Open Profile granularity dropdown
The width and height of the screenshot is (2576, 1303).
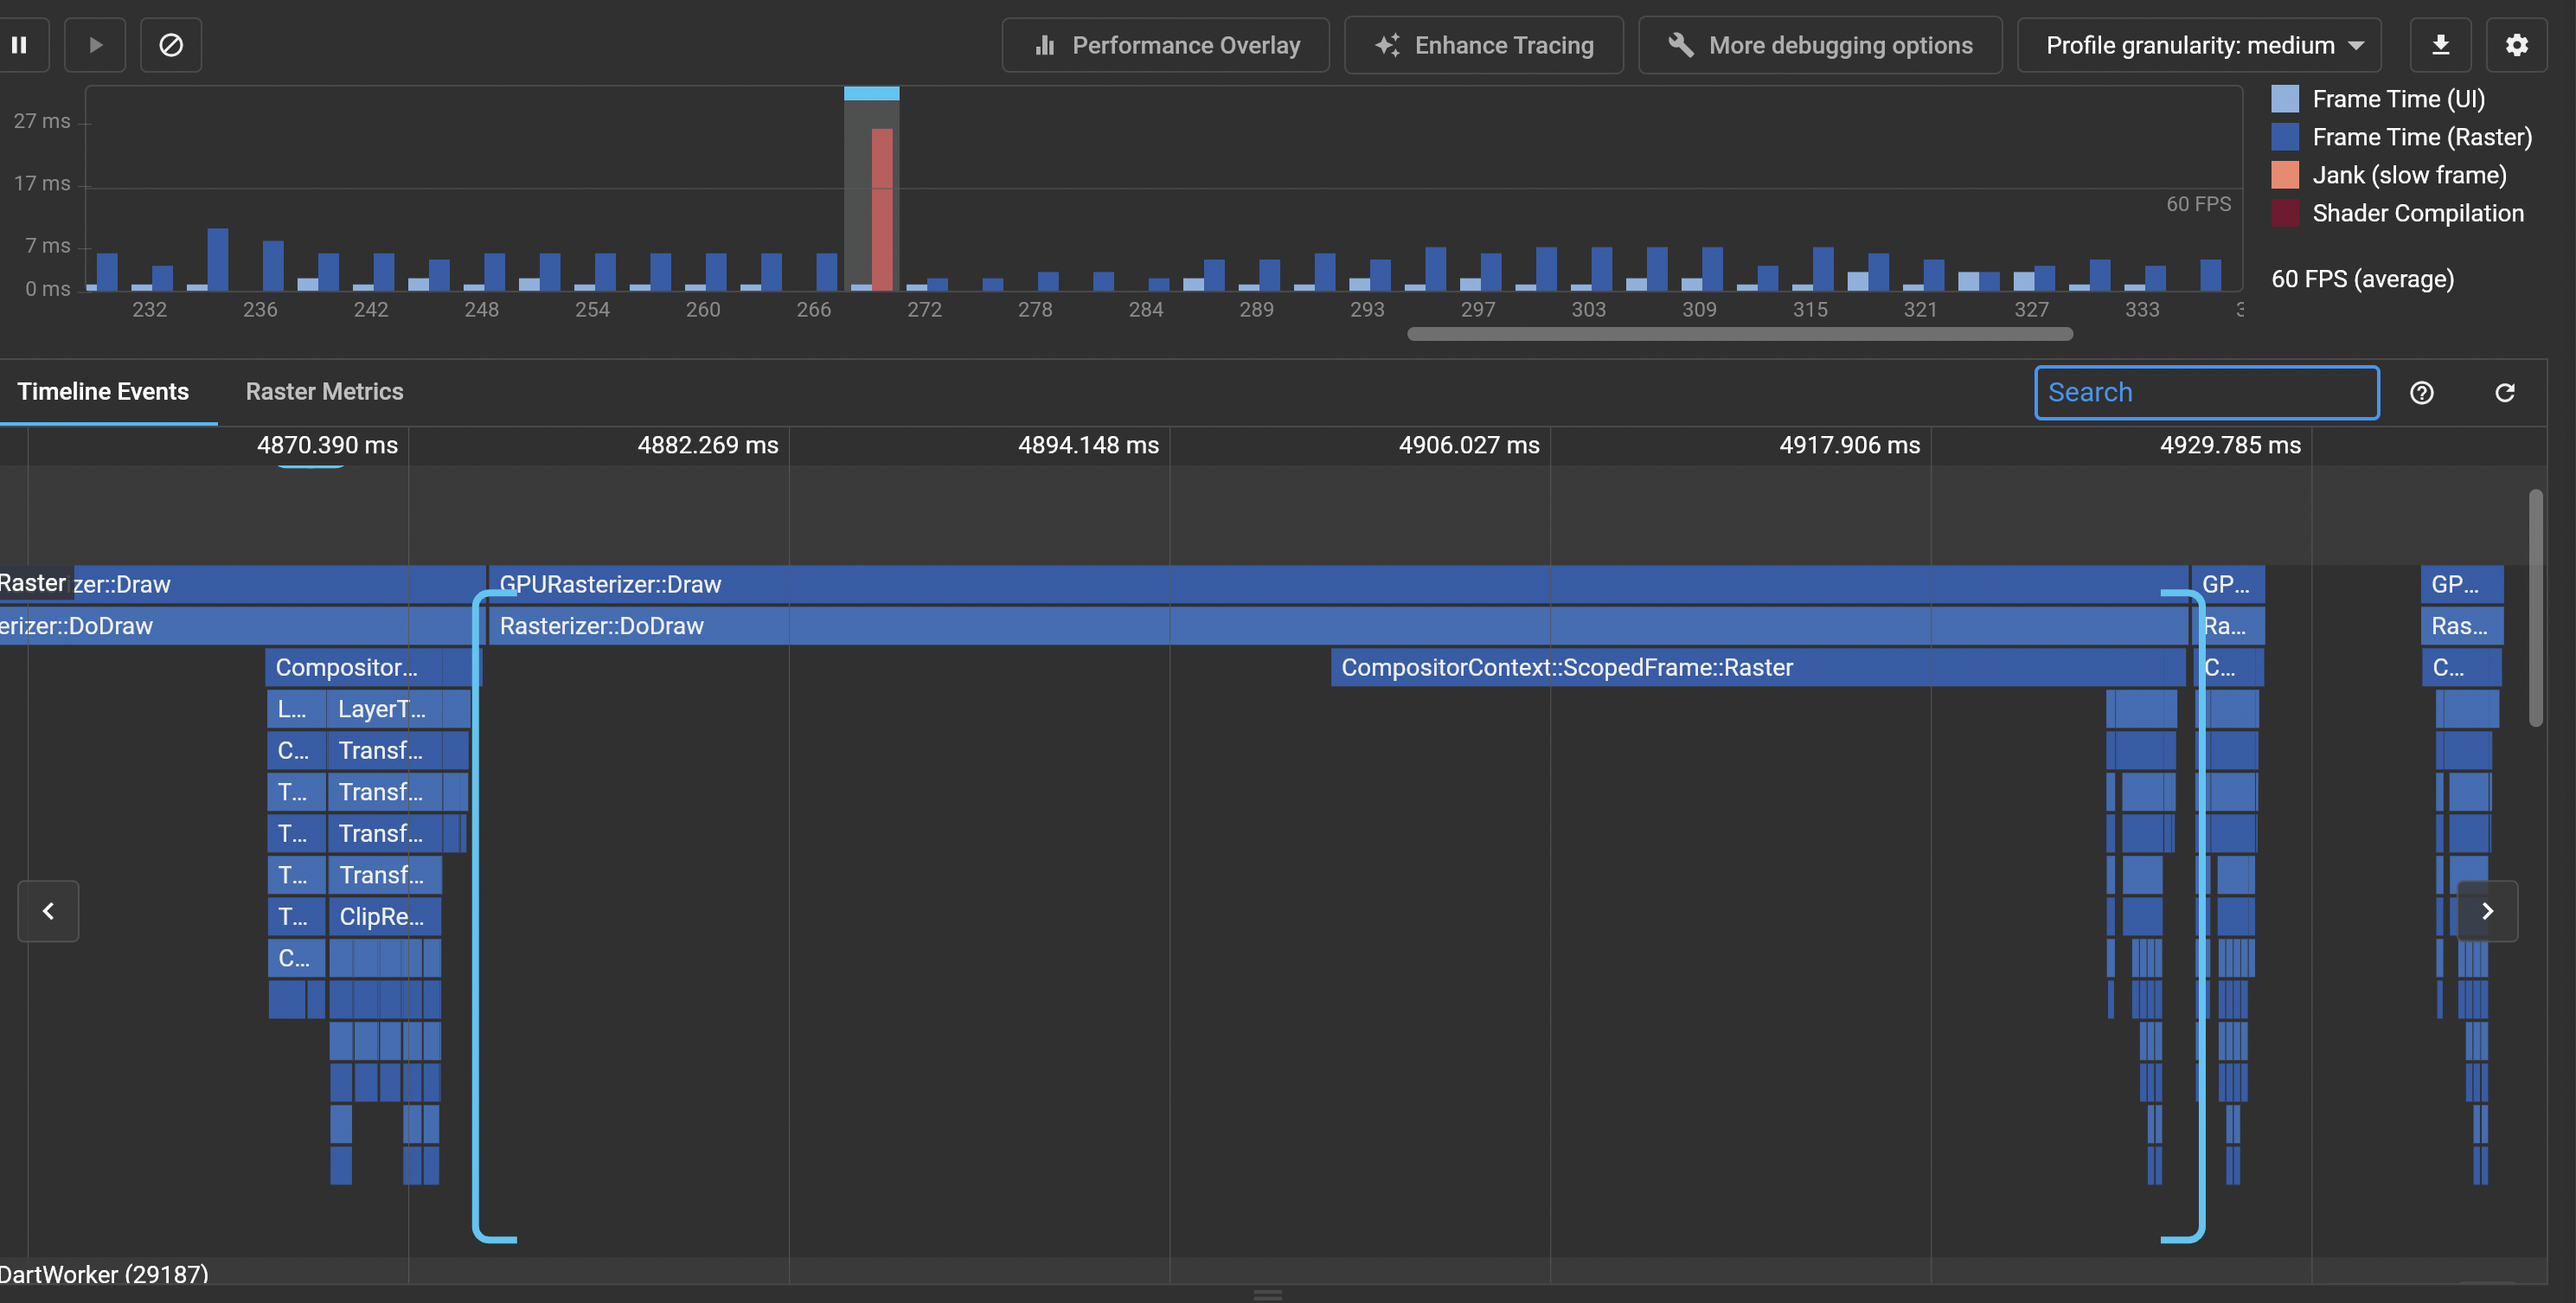[x=2198, y=45]
